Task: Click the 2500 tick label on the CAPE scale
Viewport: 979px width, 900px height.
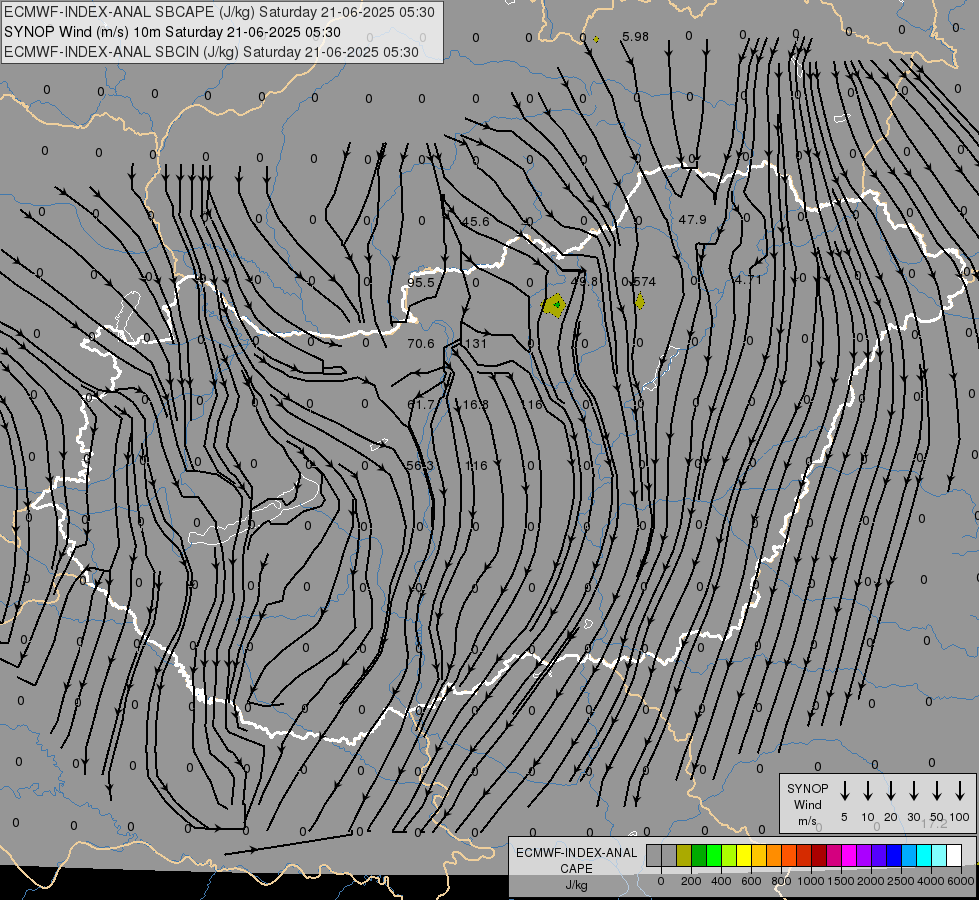Action: [901, 881]
